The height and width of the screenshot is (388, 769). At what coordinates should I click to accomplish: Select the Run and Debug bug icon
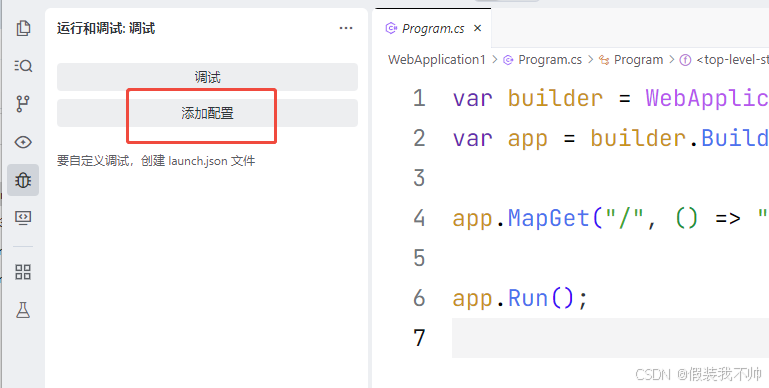pos(23,180)
